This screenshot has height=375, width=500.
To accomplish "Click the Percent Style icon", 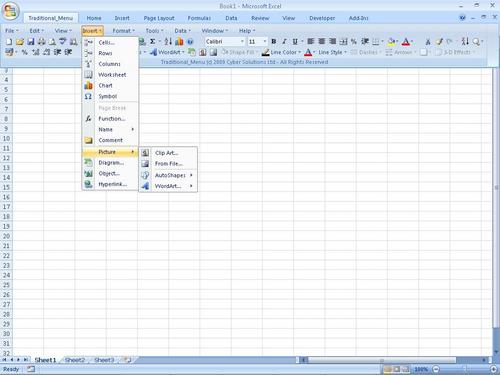I will coord(354,42).
